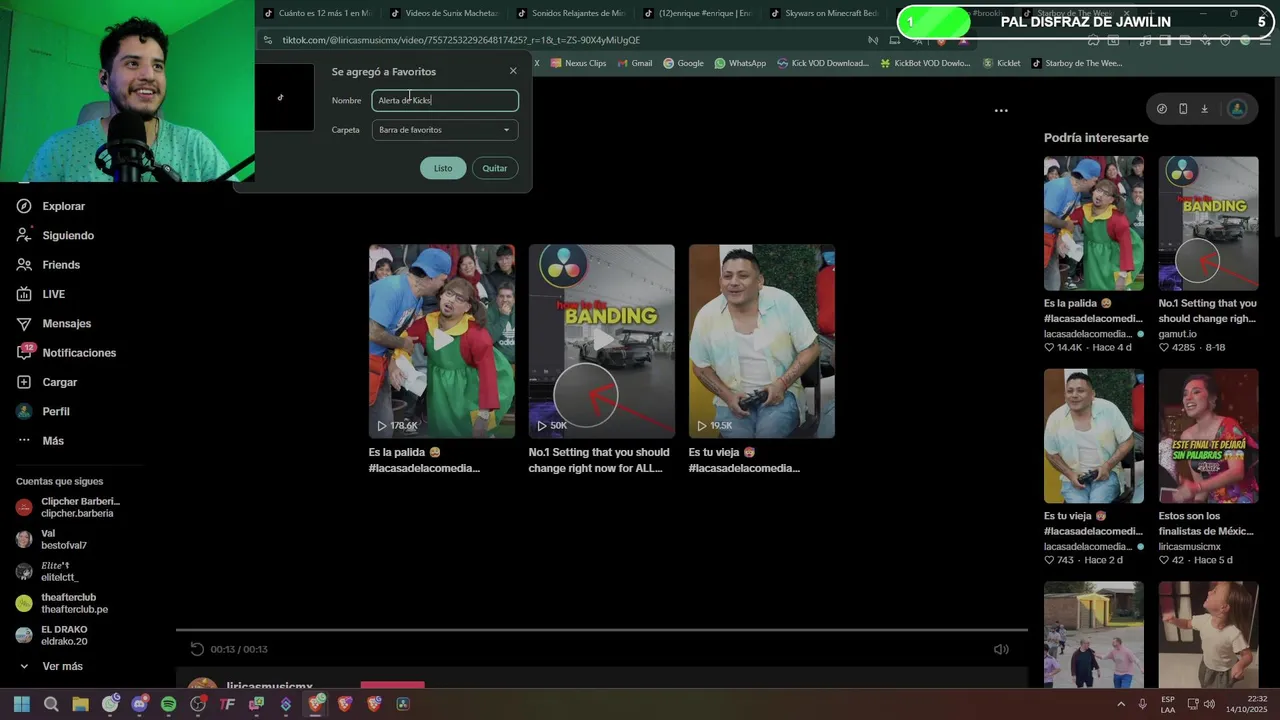
Task: Seek on the video progress bar
Action: coord(602,630)
